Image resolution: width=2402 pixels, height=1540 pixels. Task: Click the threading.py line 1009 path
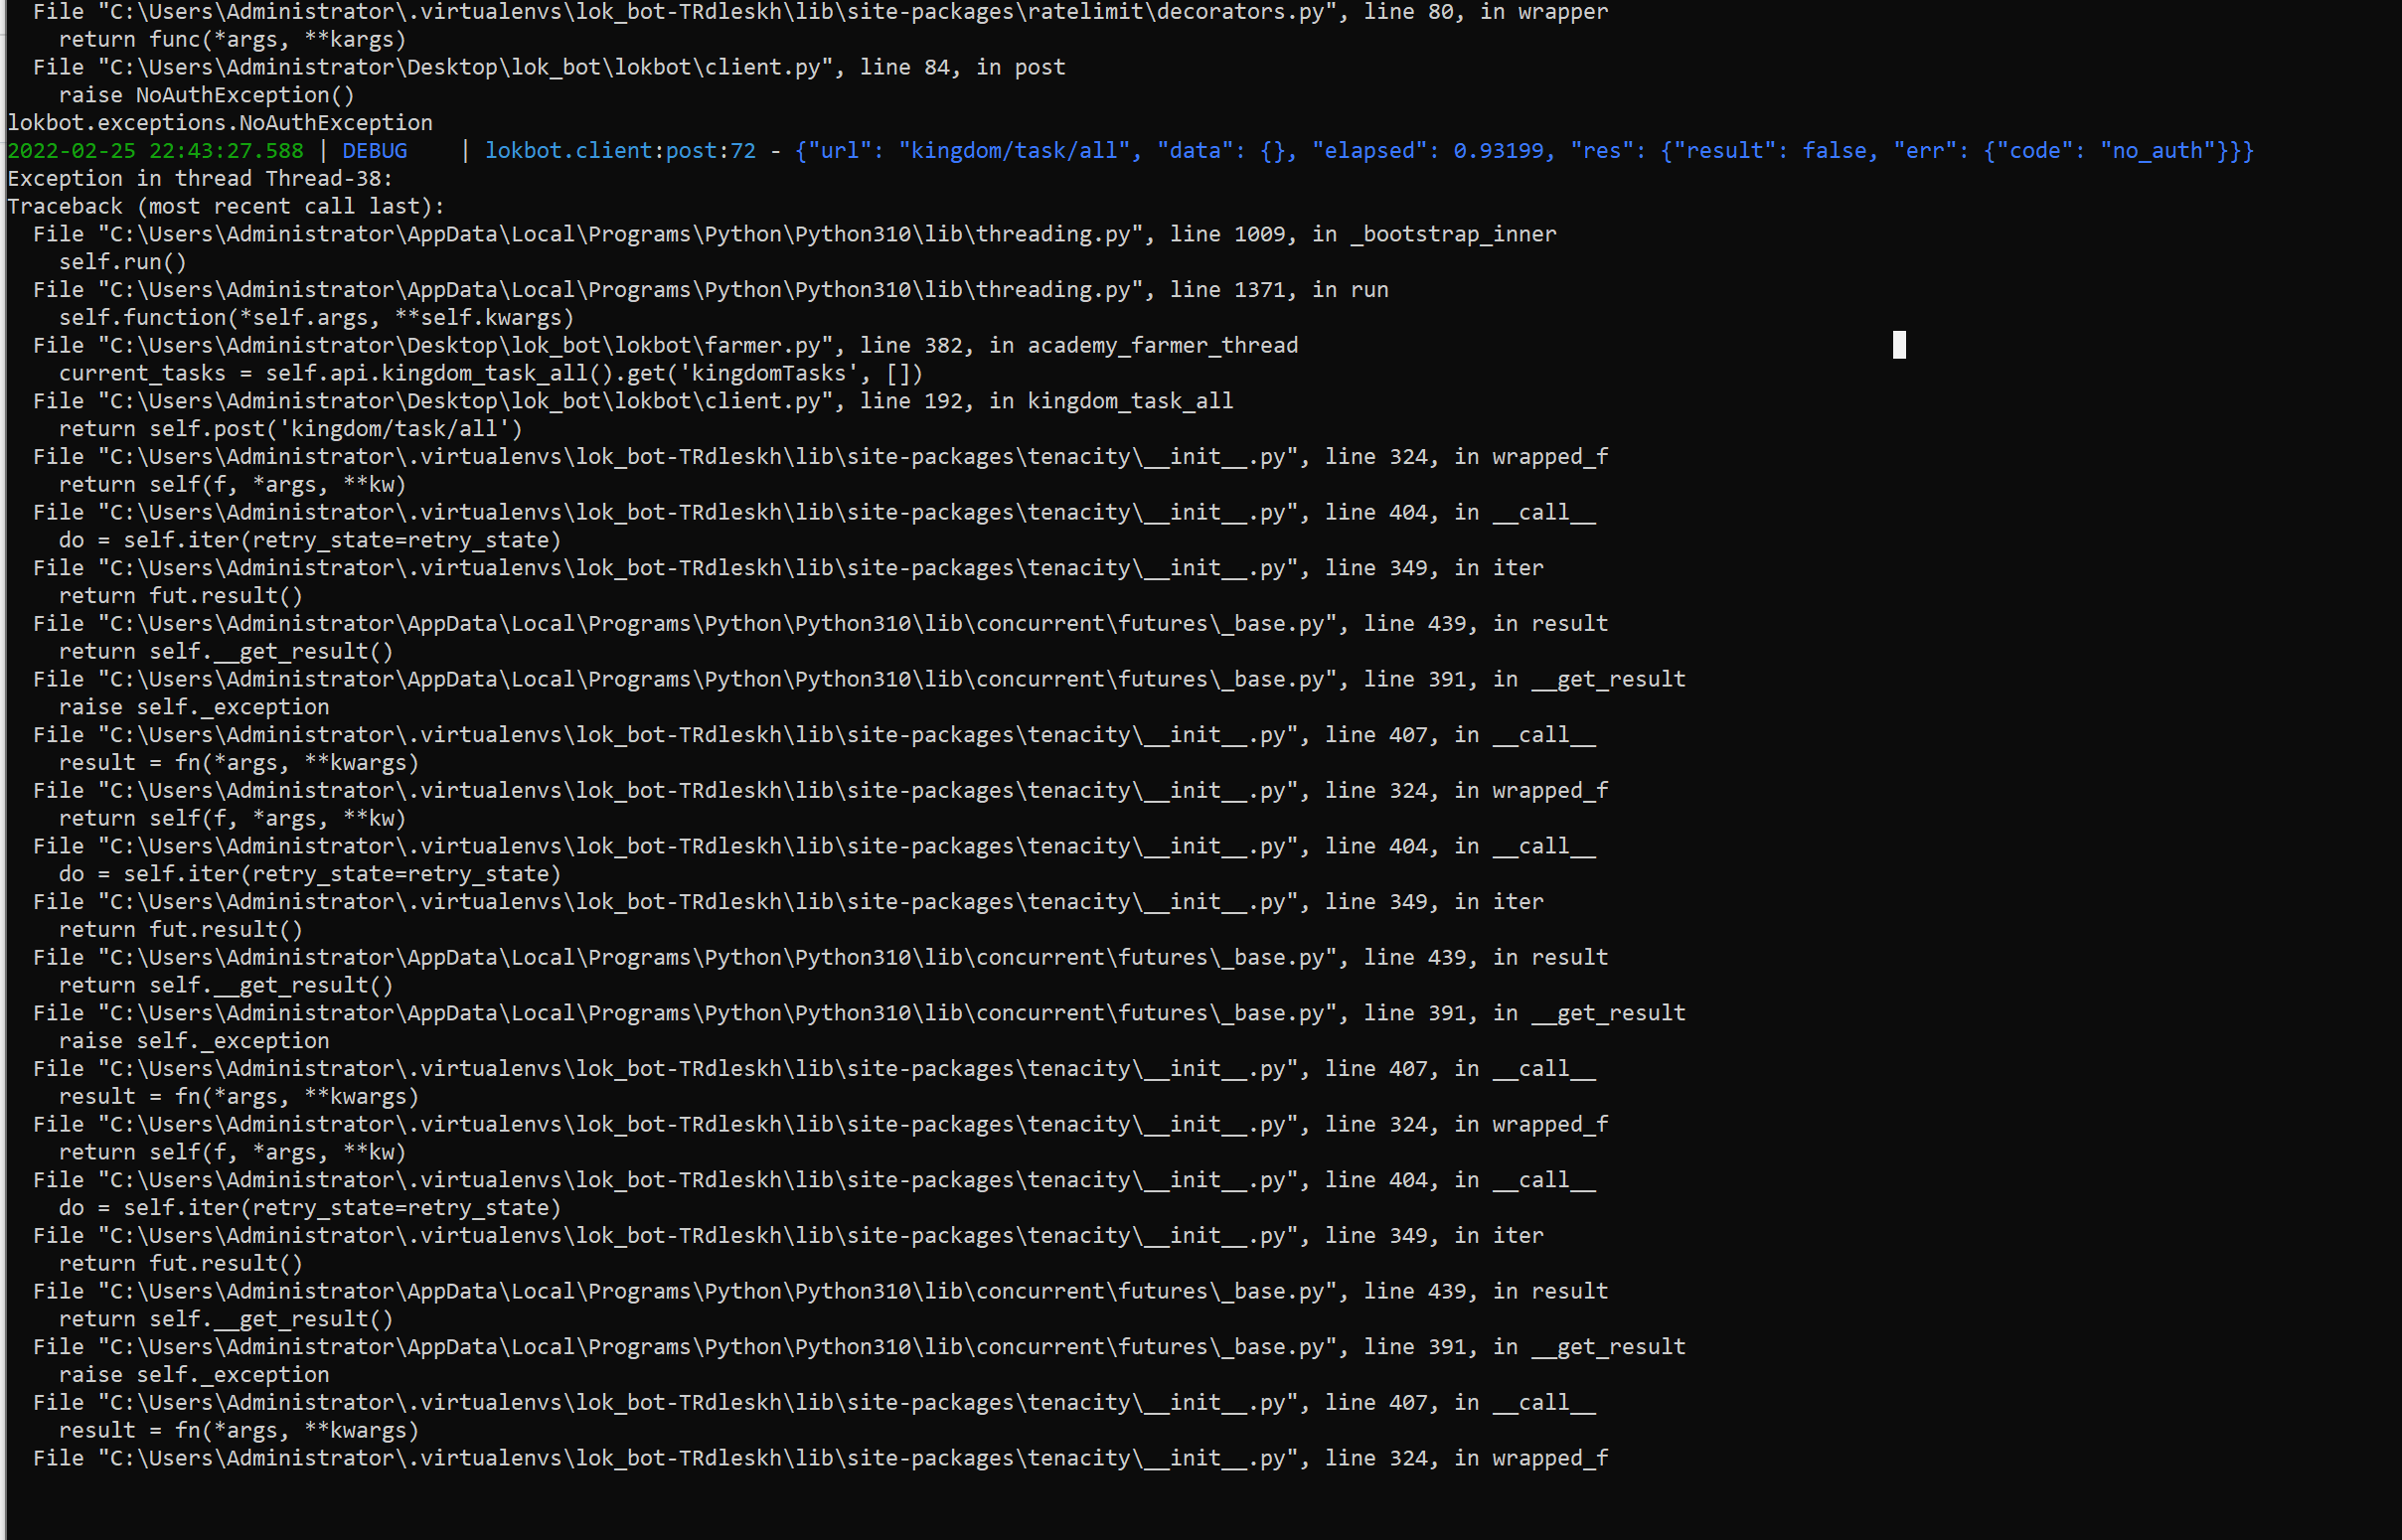coord(620,233)
